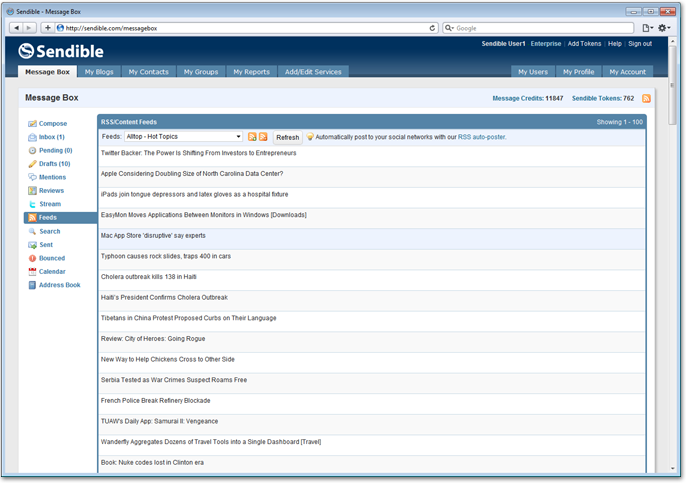Open the My Profile tab

pos(578,72)
